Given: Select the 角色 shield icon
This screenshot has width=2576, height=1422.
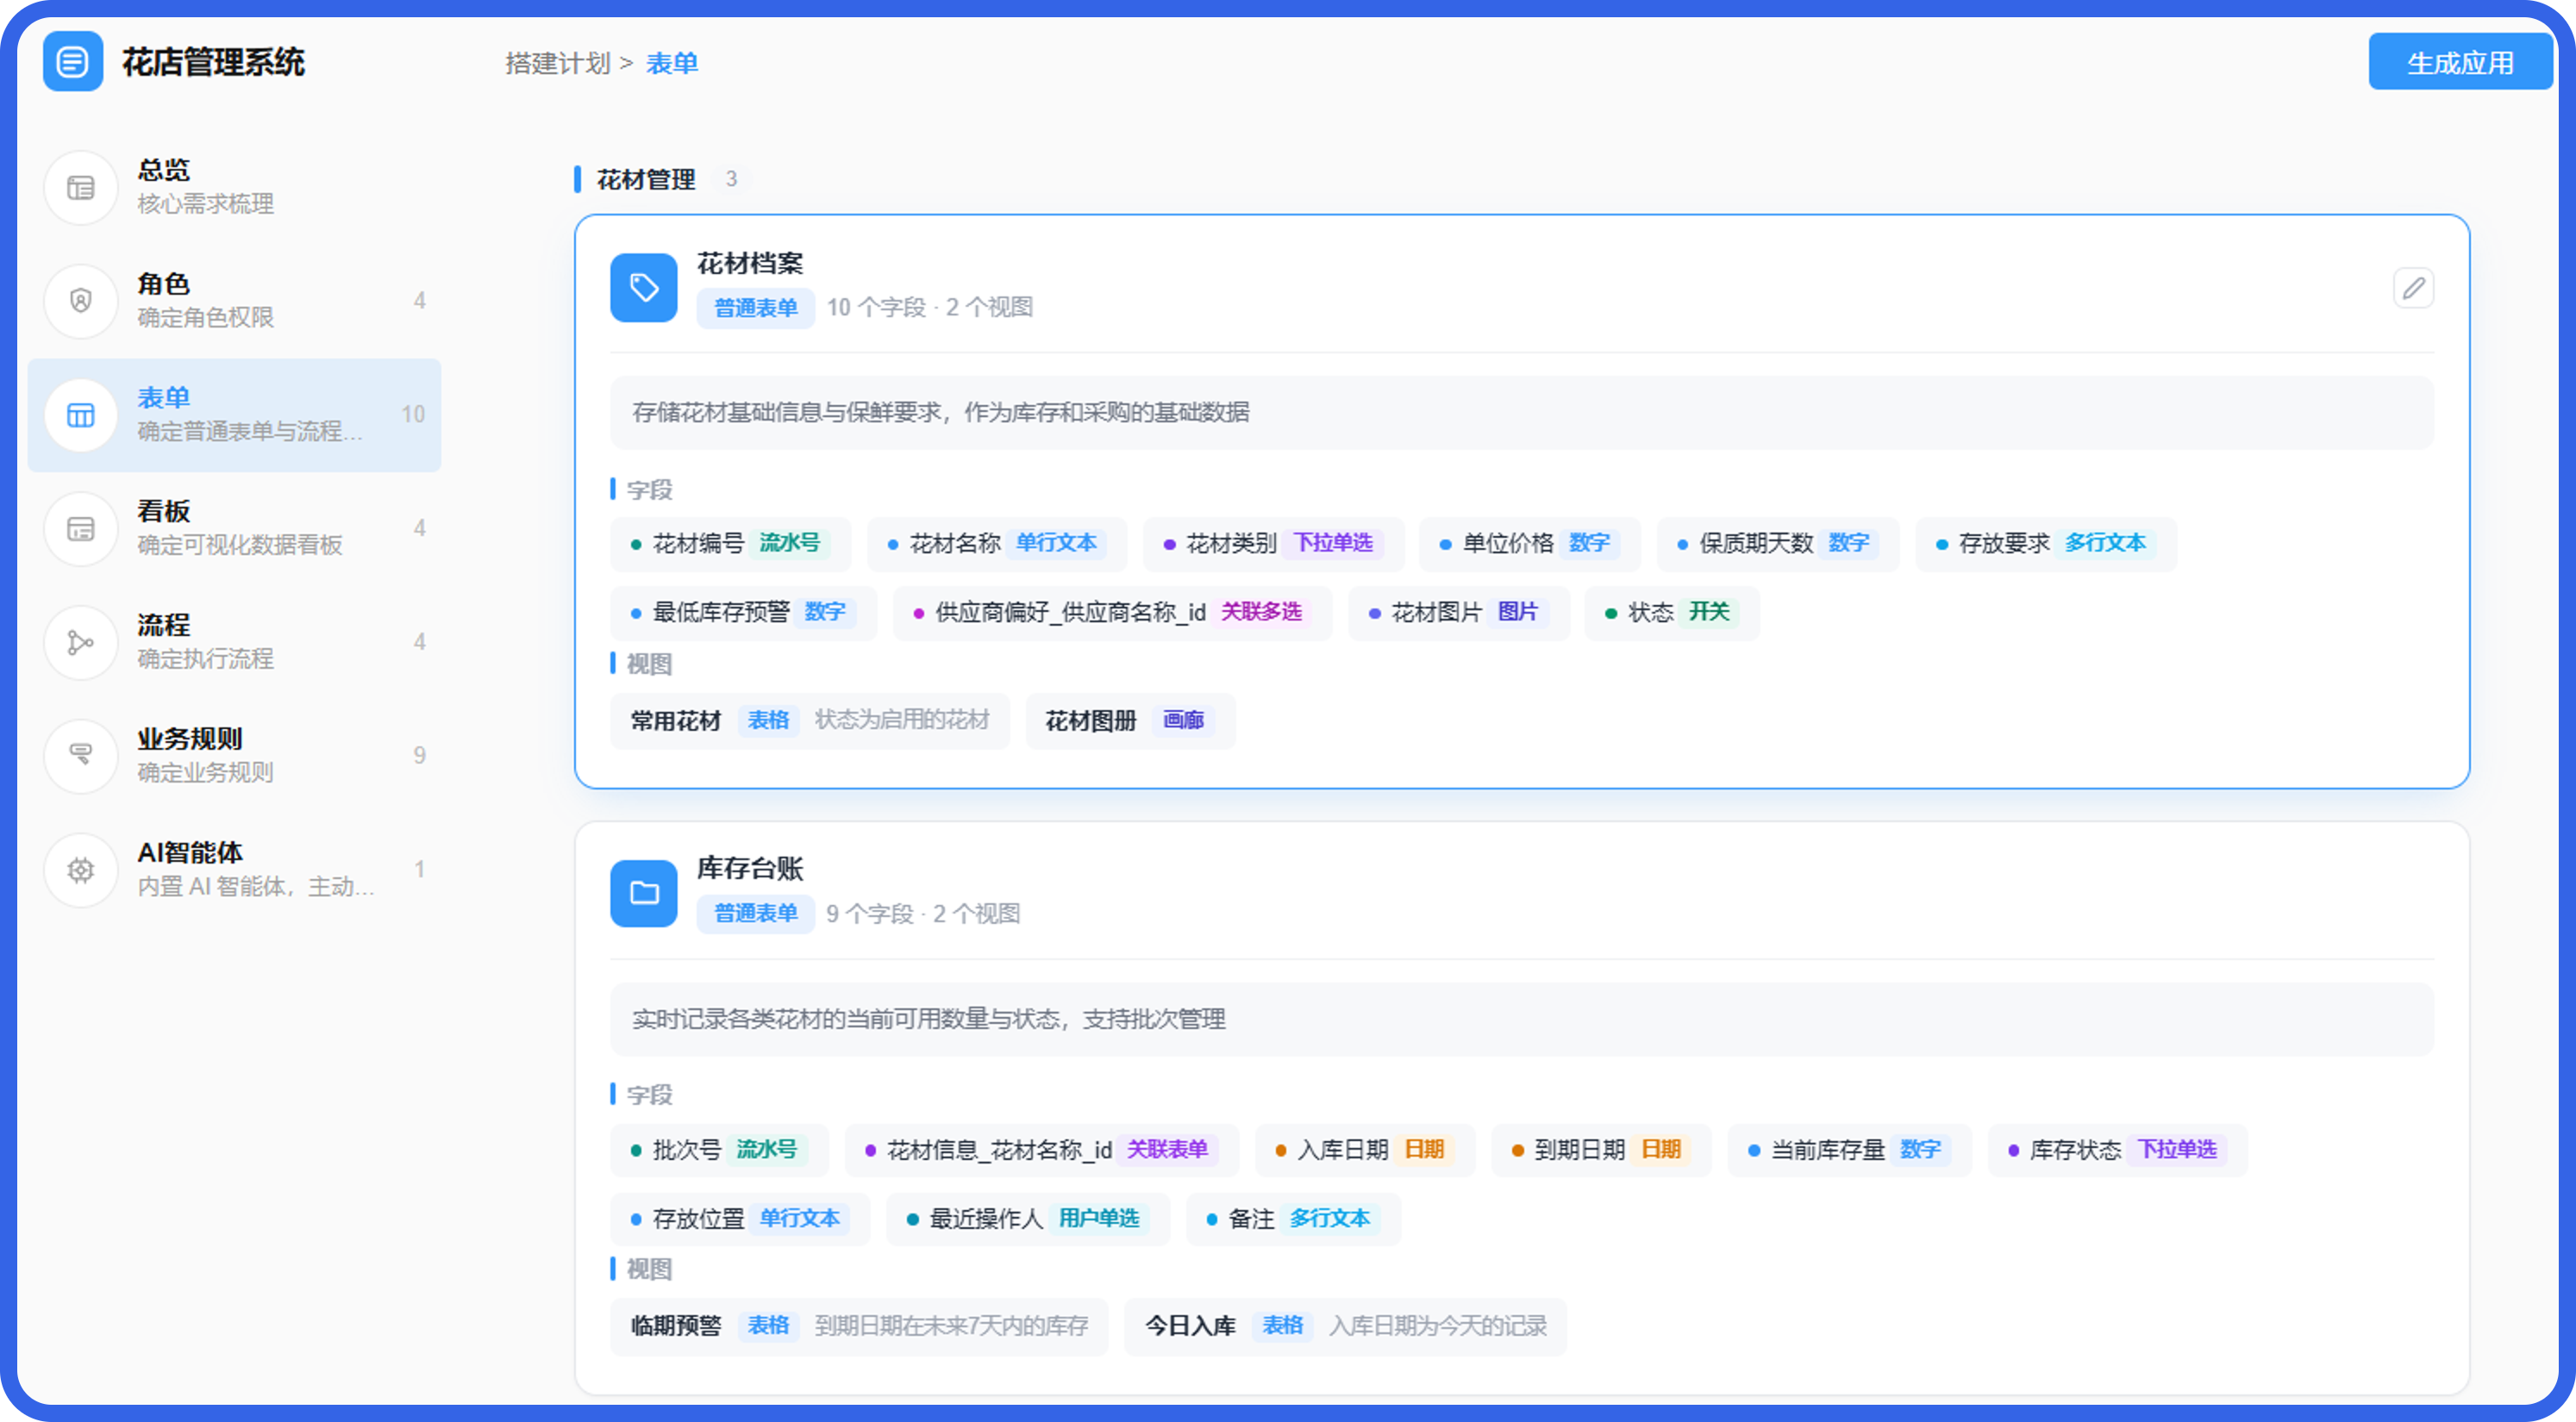Looking at the screenshot, I should tap(81, 301).
